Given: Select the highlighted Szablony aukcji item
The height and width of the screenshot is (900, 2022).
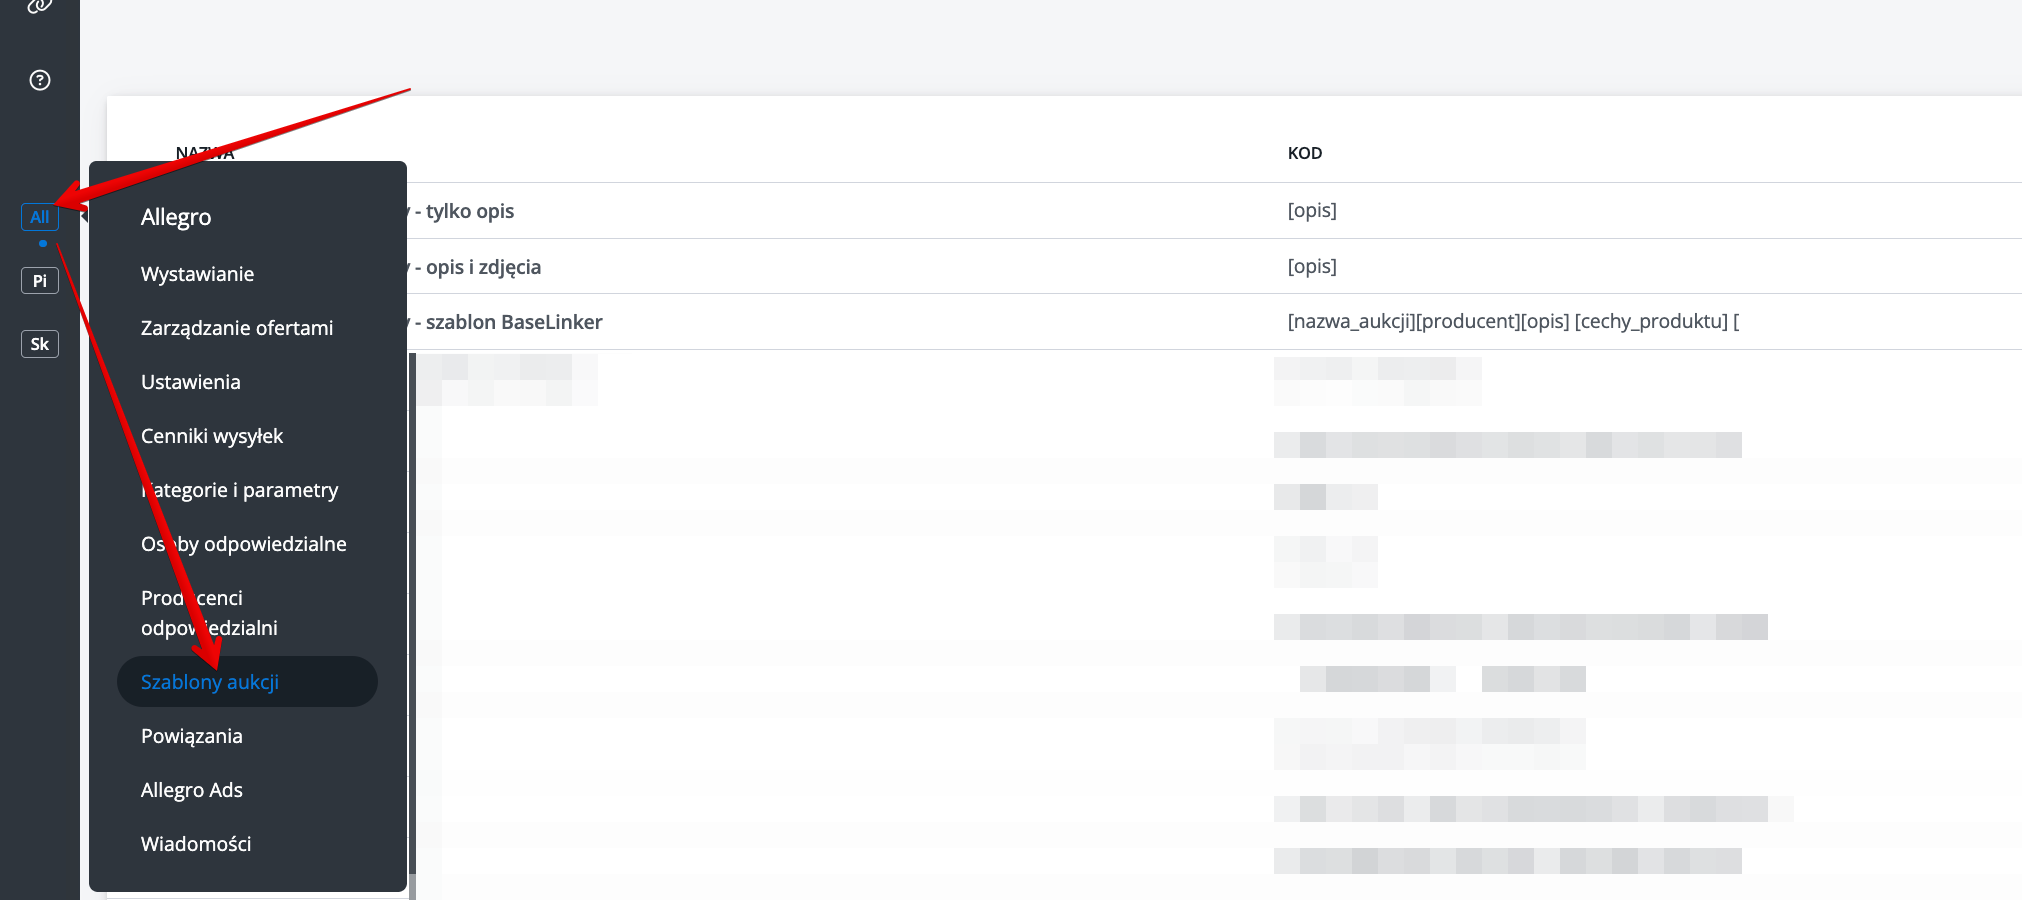Looking at the screenshot, I should (x=210, y=682).
